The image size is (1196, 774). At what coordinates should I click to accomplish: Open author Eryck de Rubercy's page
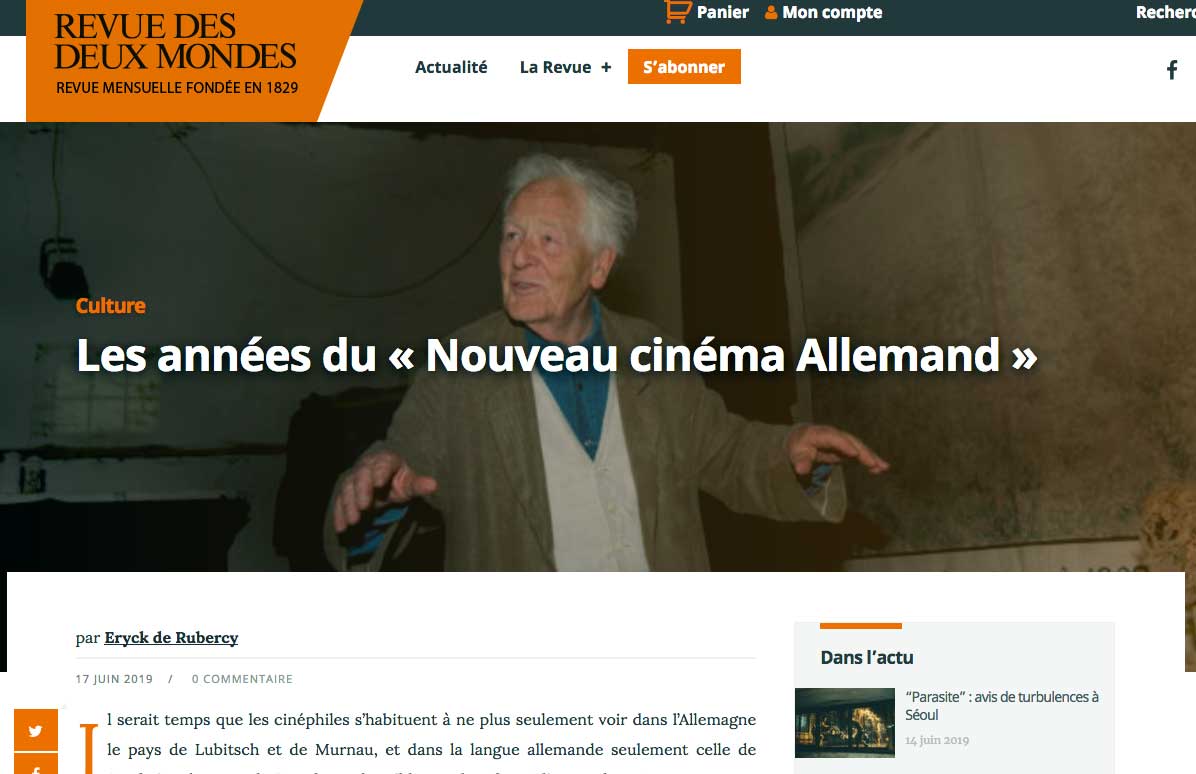click(x=171, y=638)
